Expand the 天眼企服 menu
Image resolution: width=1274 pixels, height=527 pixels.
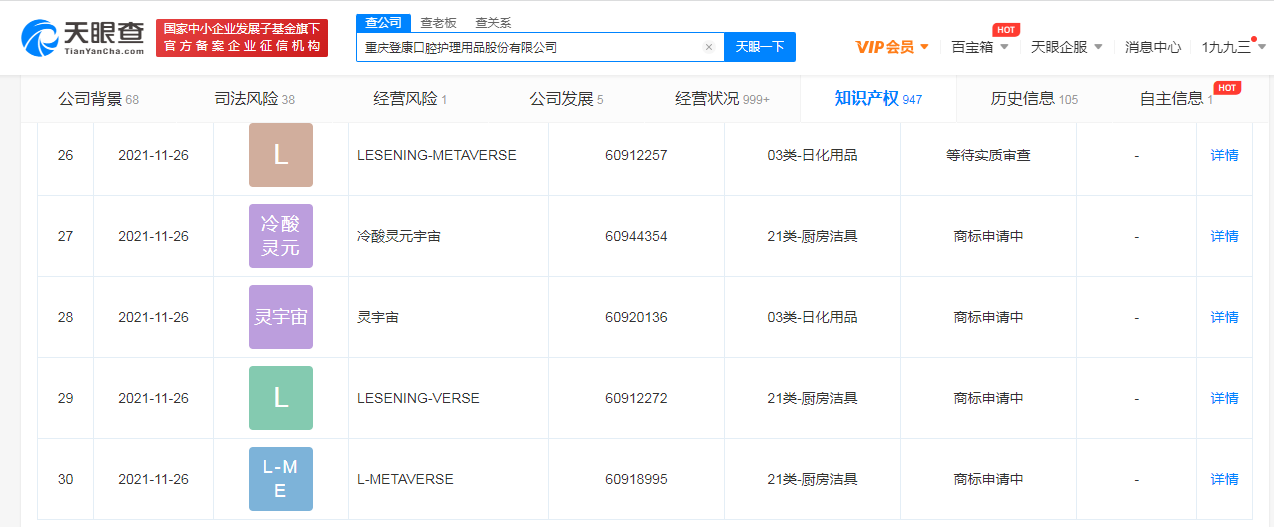pos(1066,47)
